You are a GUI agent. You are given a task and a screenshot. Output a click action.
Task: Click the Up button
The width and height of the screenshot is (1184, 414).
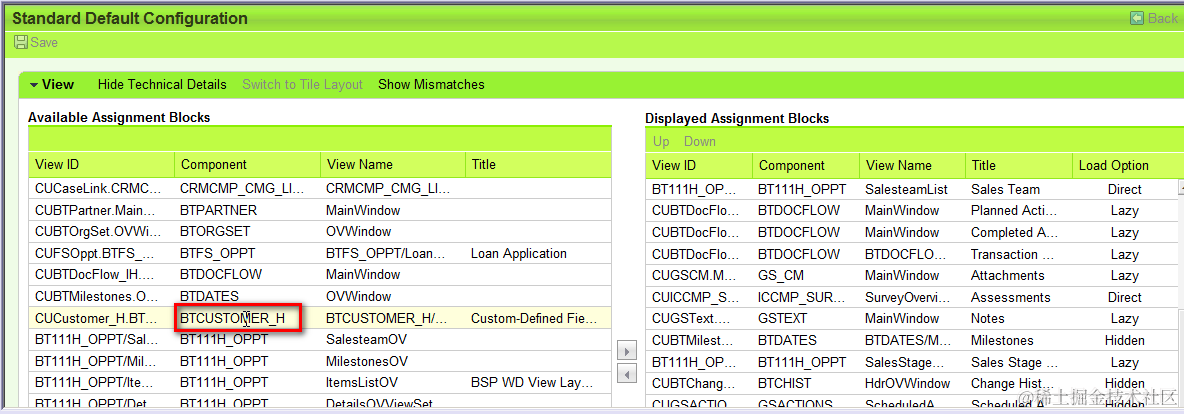pos(661,141)
